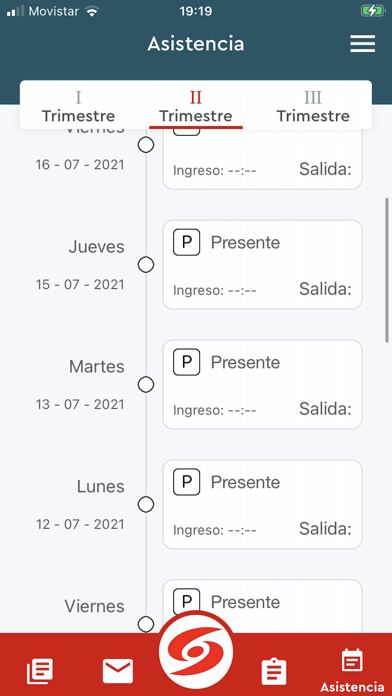Click the vertical scrollbar on the right
This screenshot has width=392, height=696.
click(x=387, y=270)
